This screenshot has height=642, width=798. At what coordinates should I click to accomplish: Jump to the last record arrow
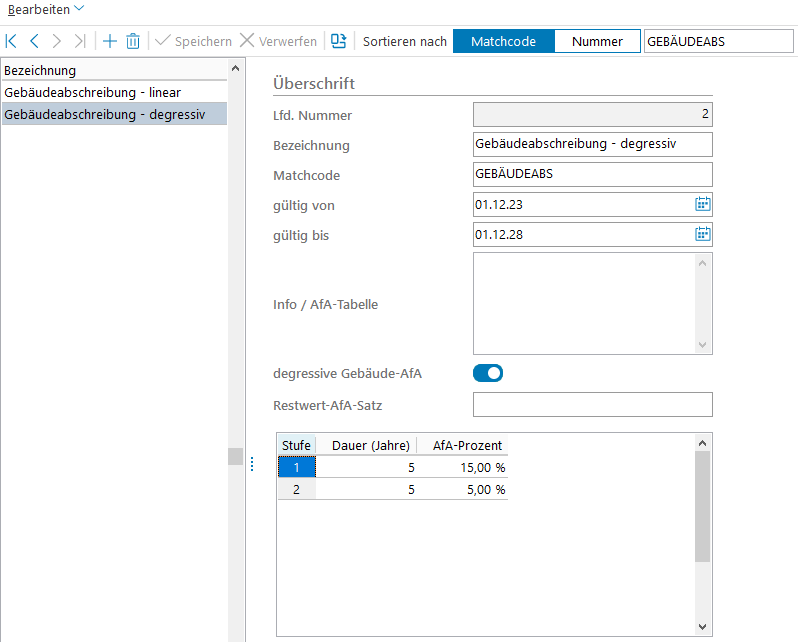tap(80, 41)
